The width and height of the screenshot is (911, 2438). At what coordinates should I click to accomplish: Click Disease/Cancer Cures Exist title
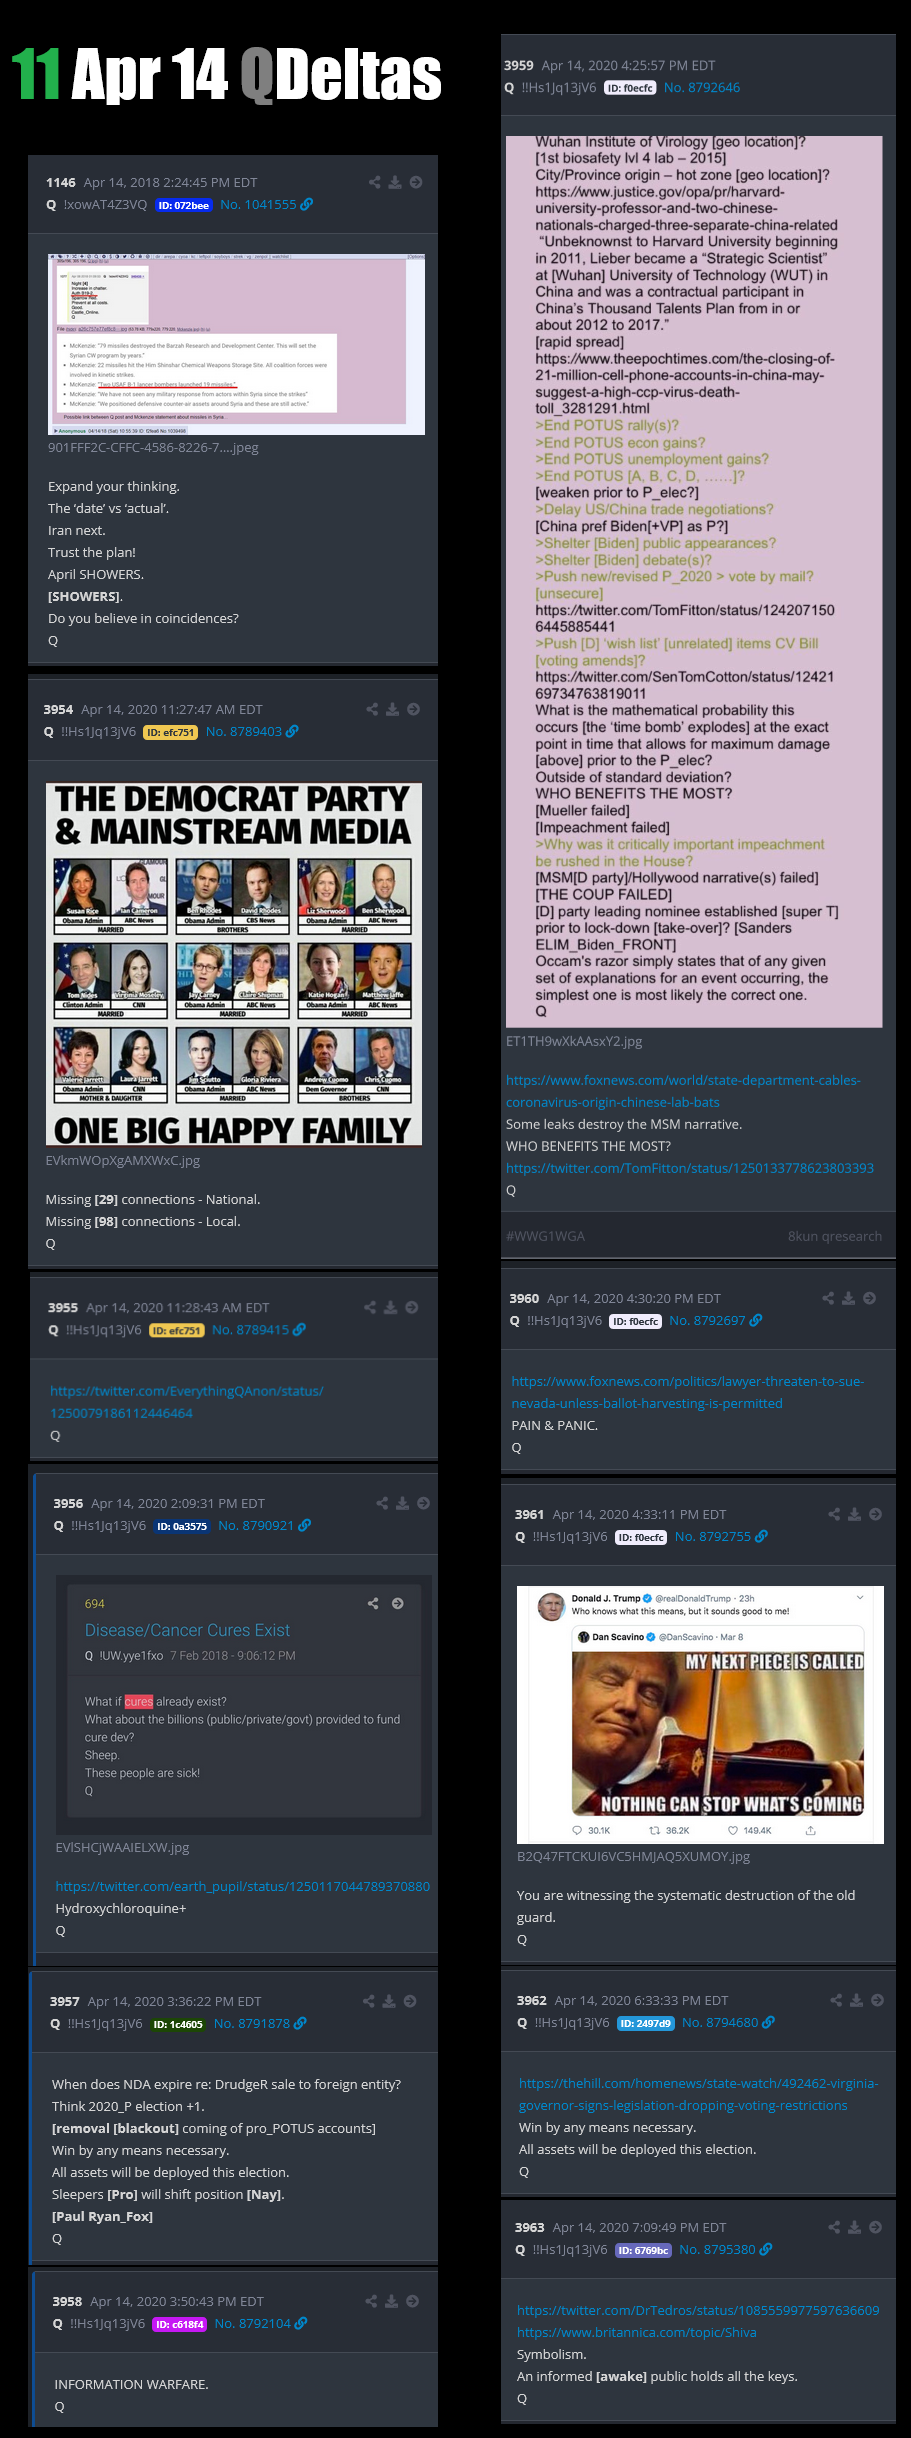187,1630
